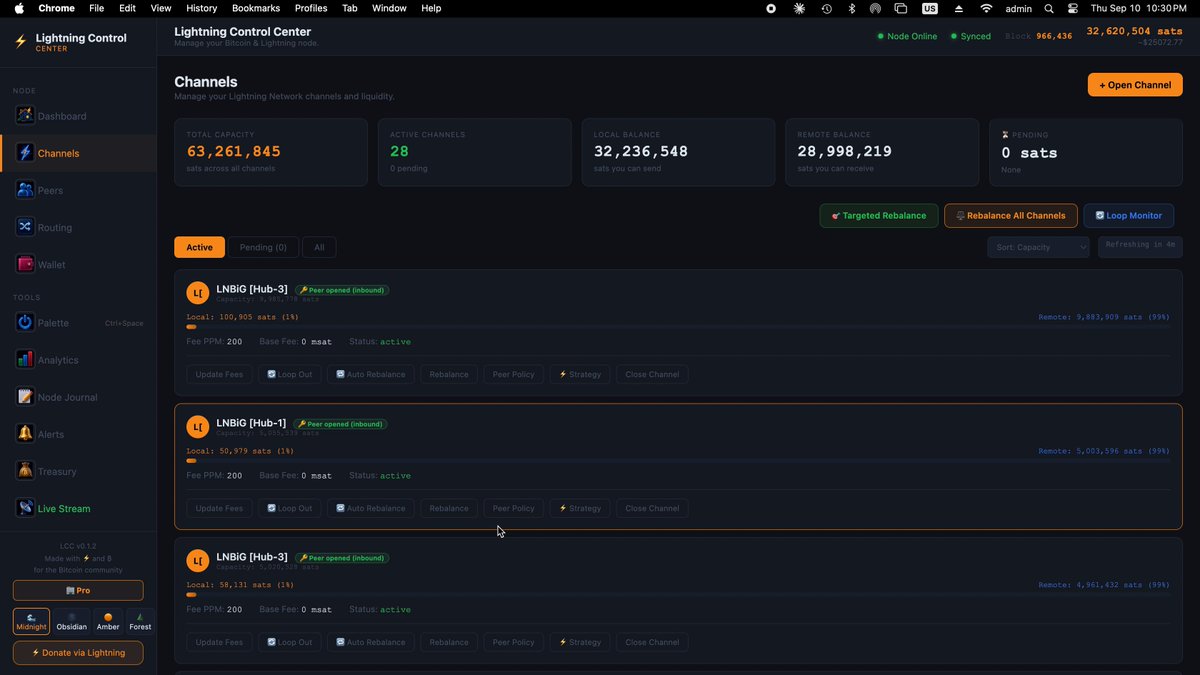Switch to the Amber theme
The width and height of the screenshot is (1200, 675).
pyautogui.click(x=108, y=621)
